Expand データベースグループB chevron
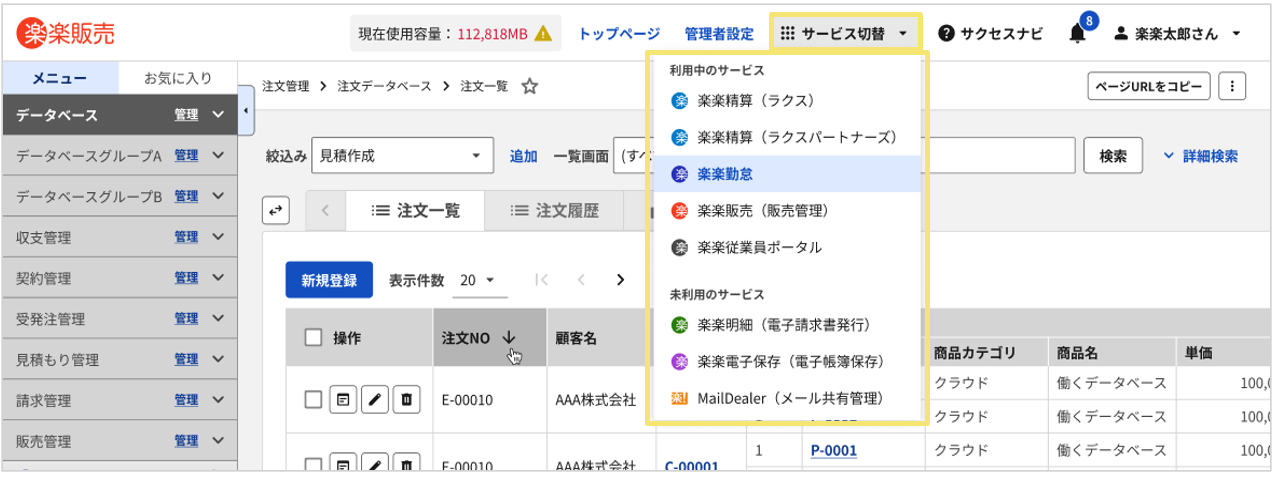The height and width of the screenshot is (477, 1273). click(219, 197)
